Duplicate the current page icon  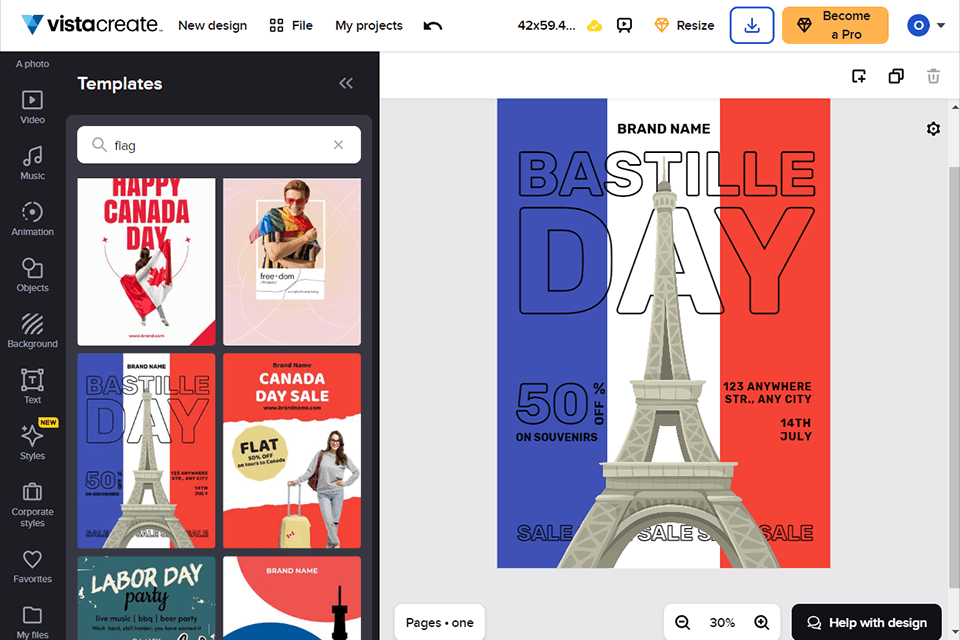coord(896,76)
